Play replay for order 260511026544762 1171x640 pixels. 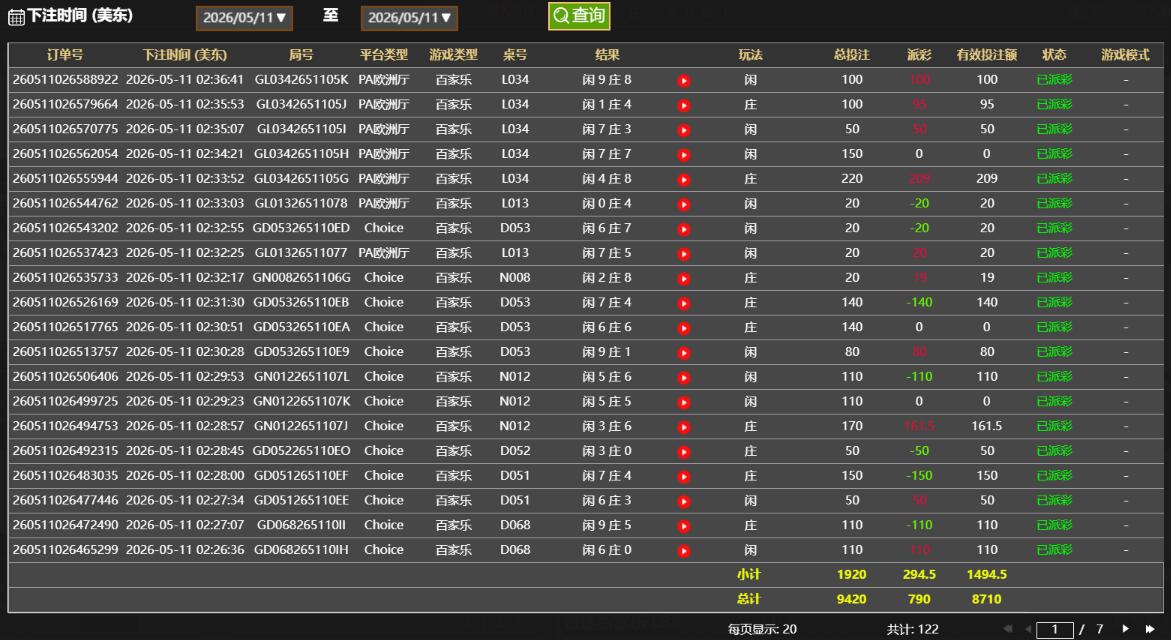click(x=683, y=204)
